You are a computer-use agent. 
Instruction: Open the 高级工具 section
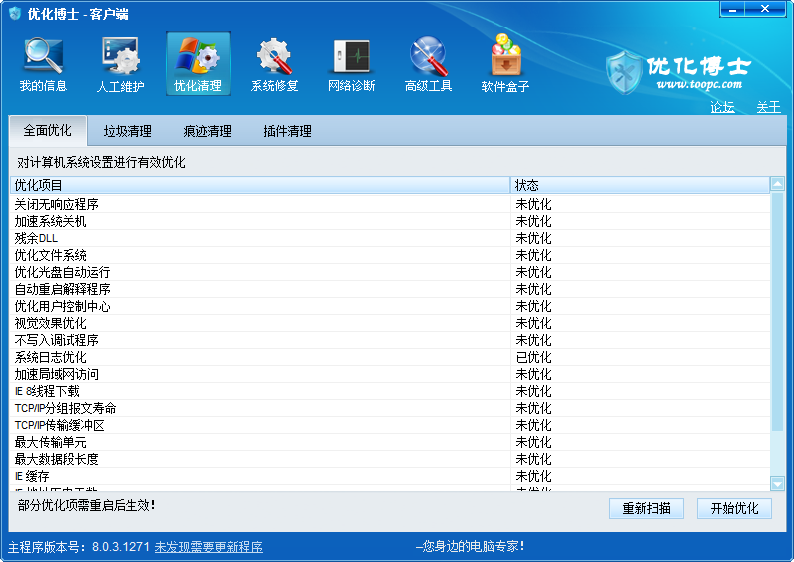point(428,64)
